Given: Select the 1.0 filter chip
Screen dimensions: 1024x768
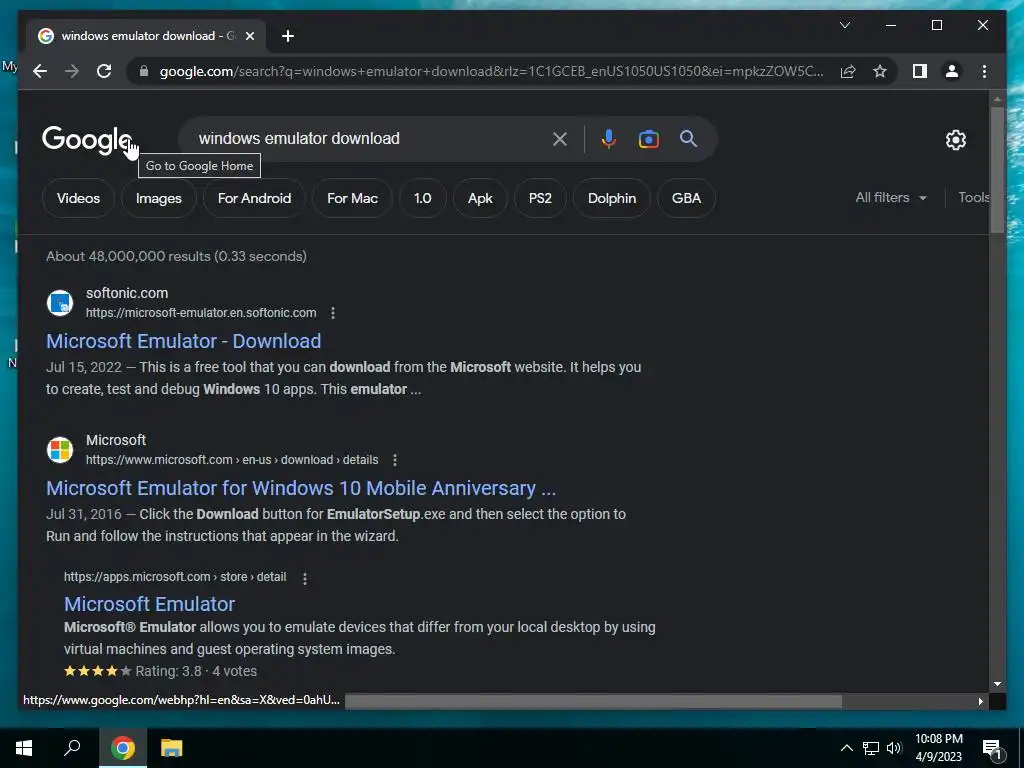Looking at the screenshot, I should click(x=423, y=198).
